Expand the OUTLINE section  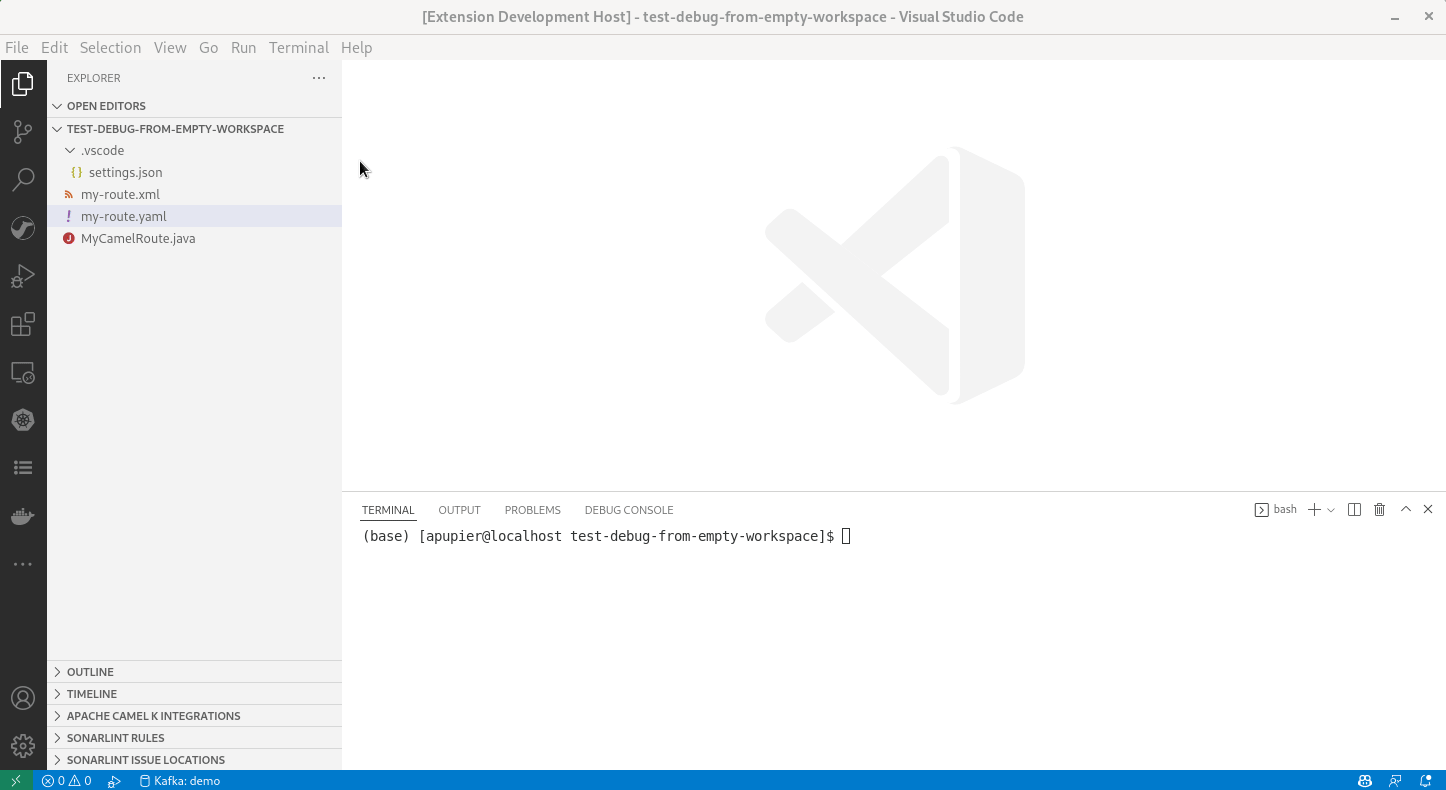90,671
